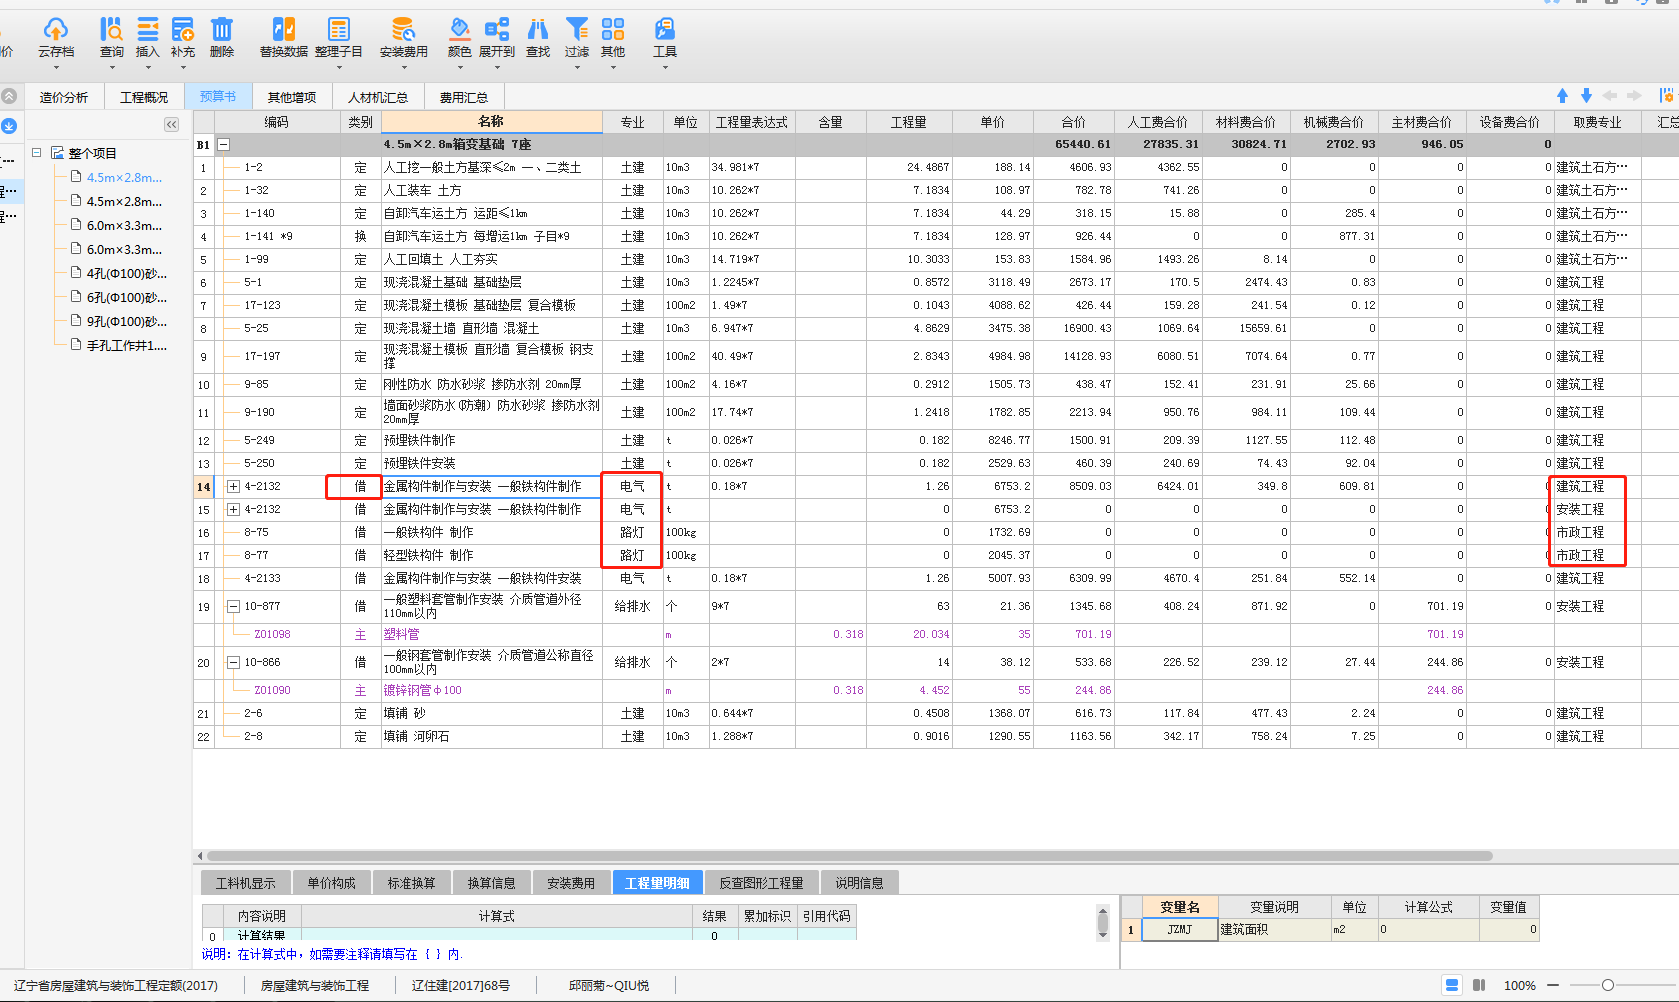Move row down with blue down arrow
This screenshot has height=1002, width=1679.
point(1586,96)
